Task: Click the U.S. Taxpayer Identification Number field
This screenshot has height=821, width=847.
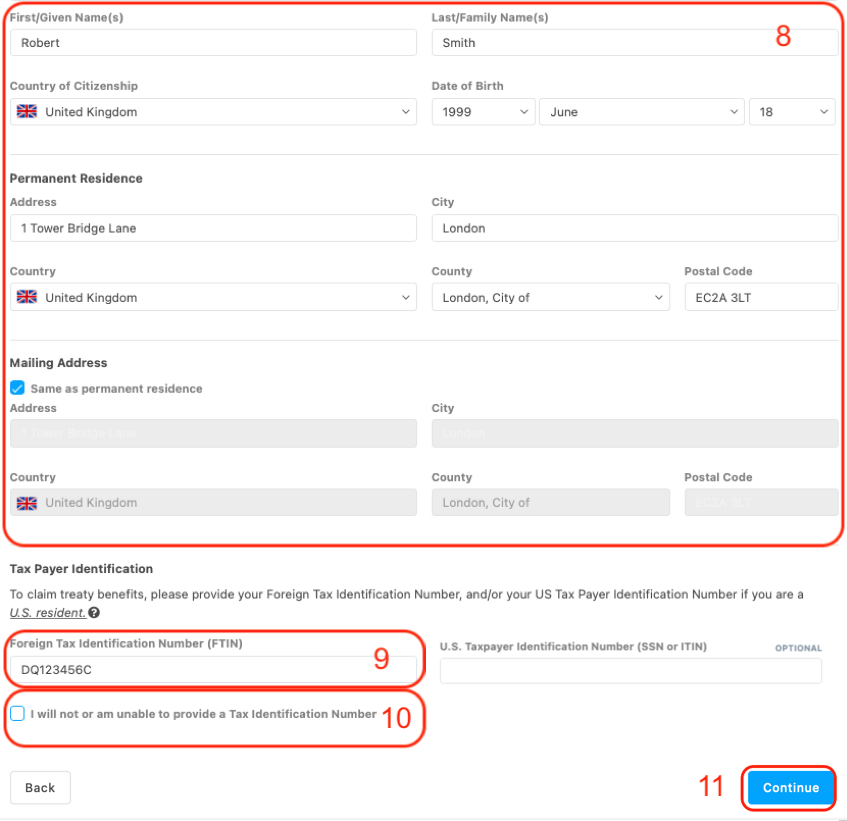Action: tap(630, 671)
